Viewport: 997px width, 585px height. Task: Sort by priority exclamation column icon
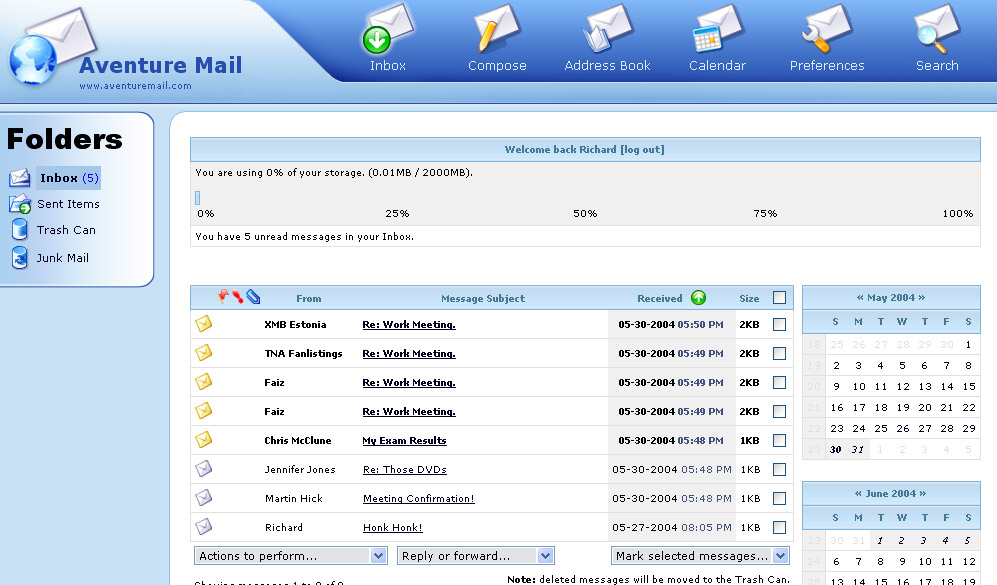237,297
